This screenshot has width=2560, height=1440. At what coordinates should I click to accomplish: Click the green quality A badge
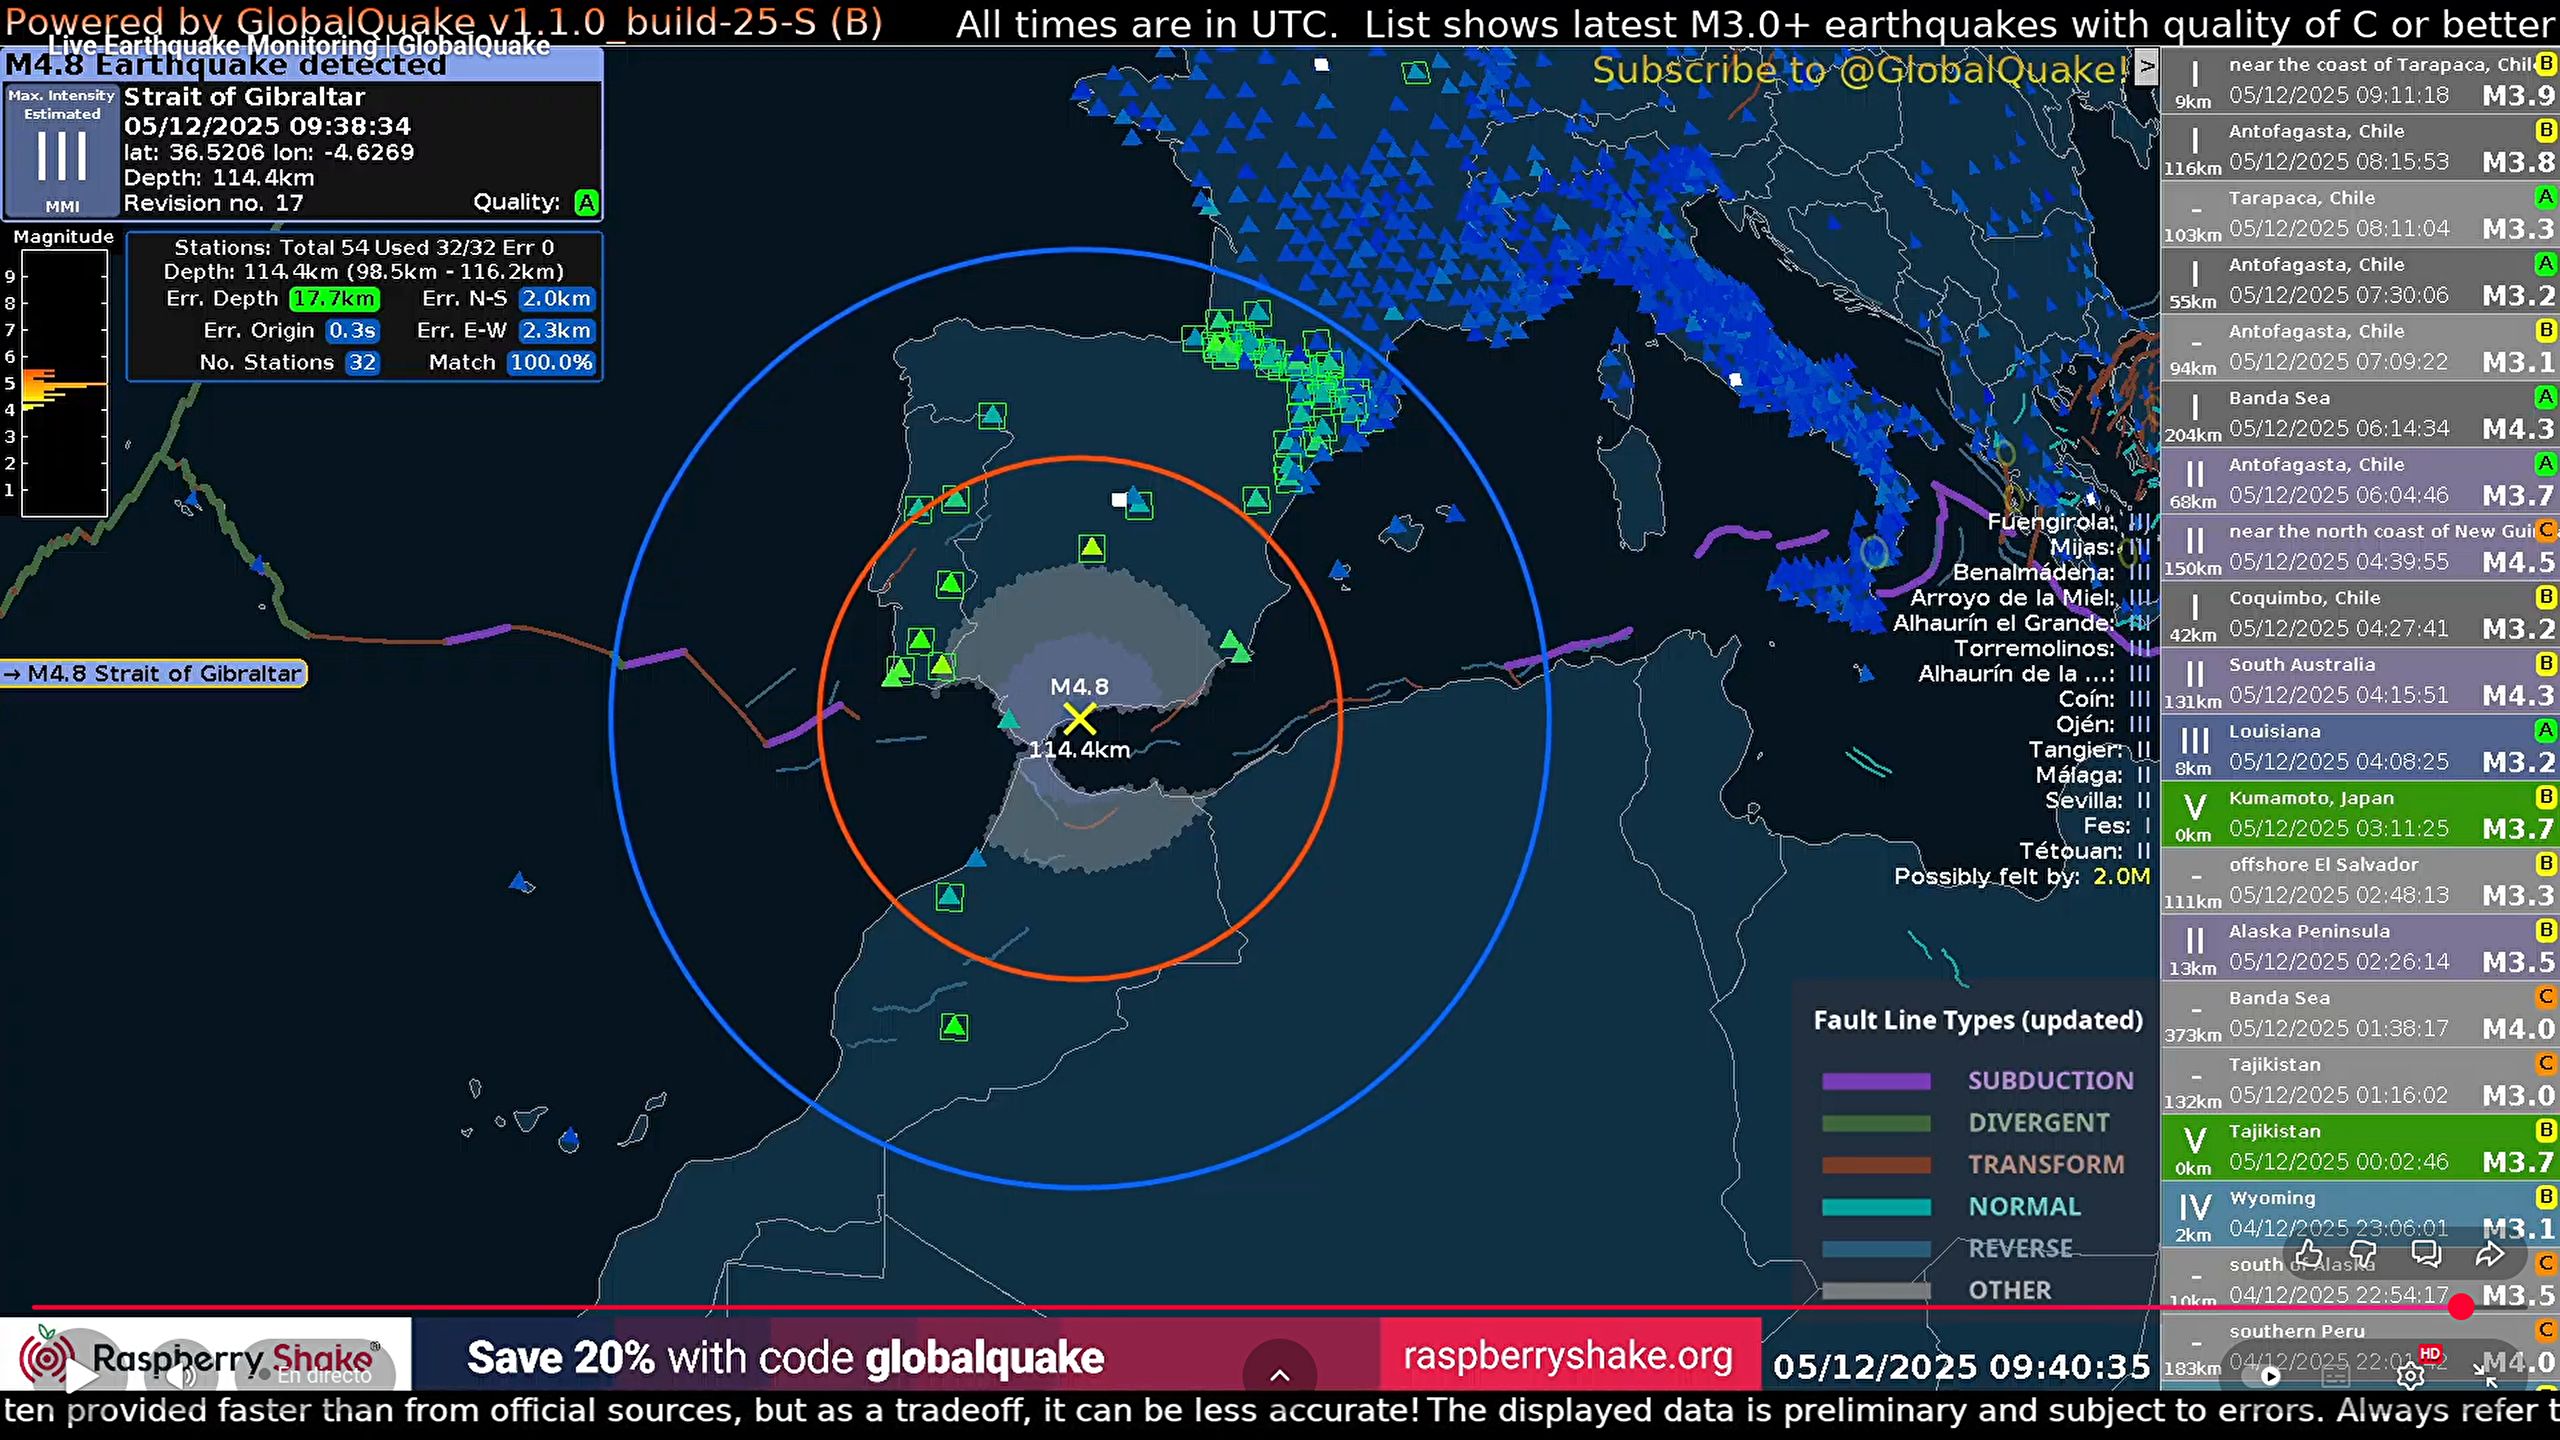point(587,202)
